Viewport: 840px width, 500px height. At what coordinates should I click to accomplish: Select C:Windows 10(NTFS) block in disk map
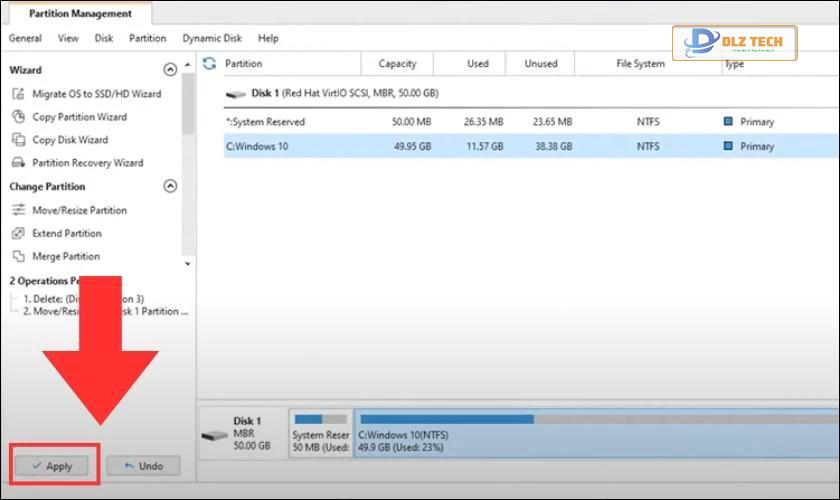[596, 433]
